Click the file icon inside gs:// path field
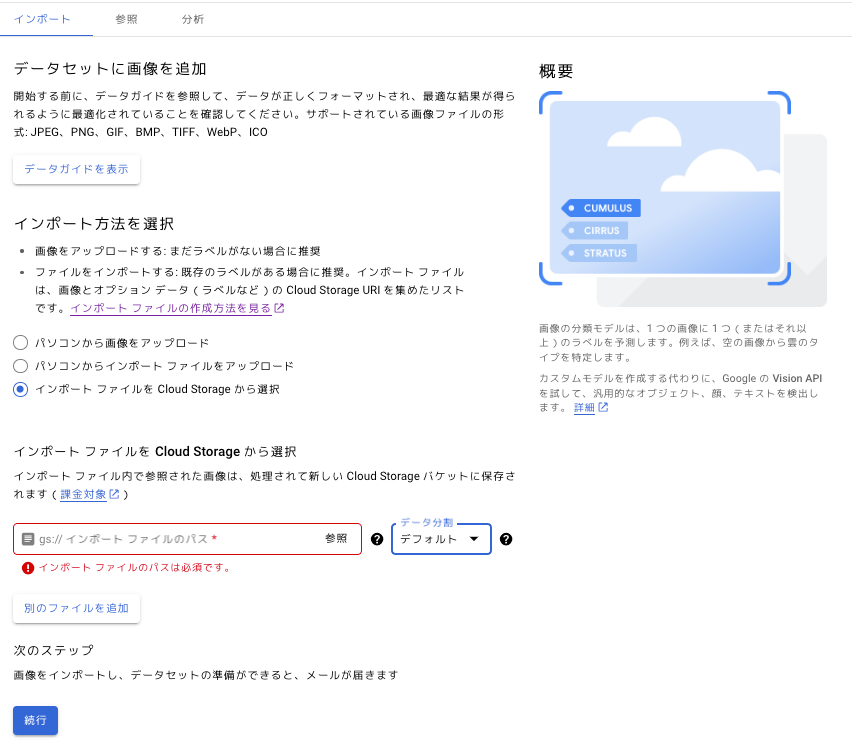This screenshot has width=852, height=742. click(x=28, y=539)
